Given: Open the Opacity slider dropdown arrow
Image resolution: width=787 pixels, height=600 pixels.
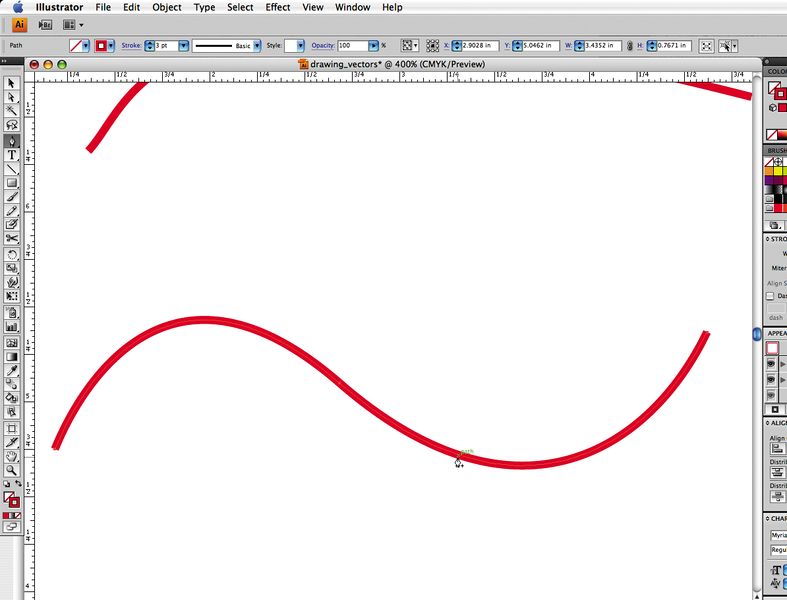Looking at the screenshot, I should tap(374, 46).
